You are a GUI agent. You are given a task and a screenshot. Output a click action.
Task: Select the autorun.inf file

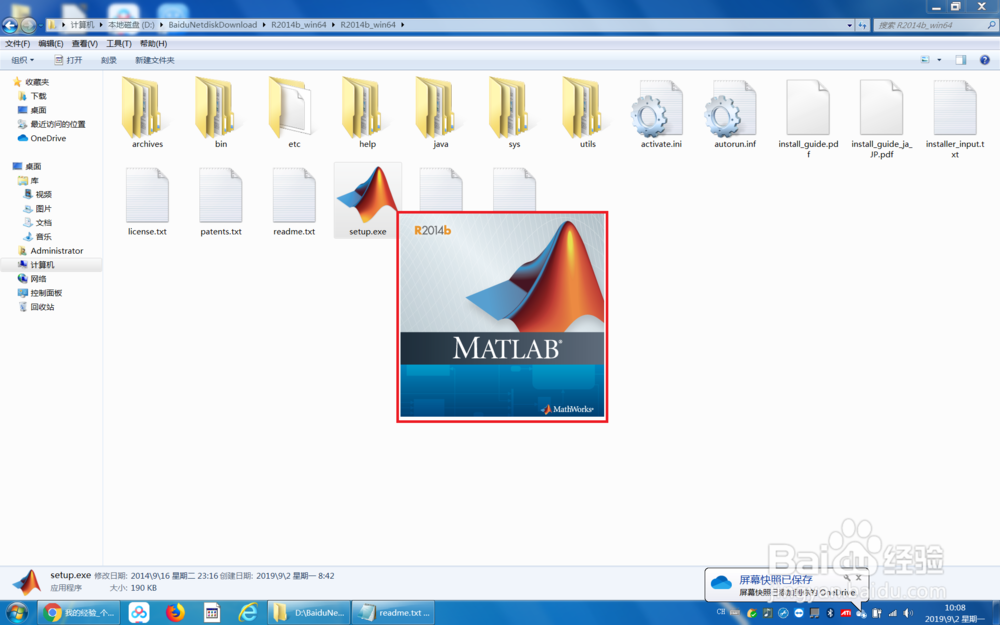click(x=735, y=114)
